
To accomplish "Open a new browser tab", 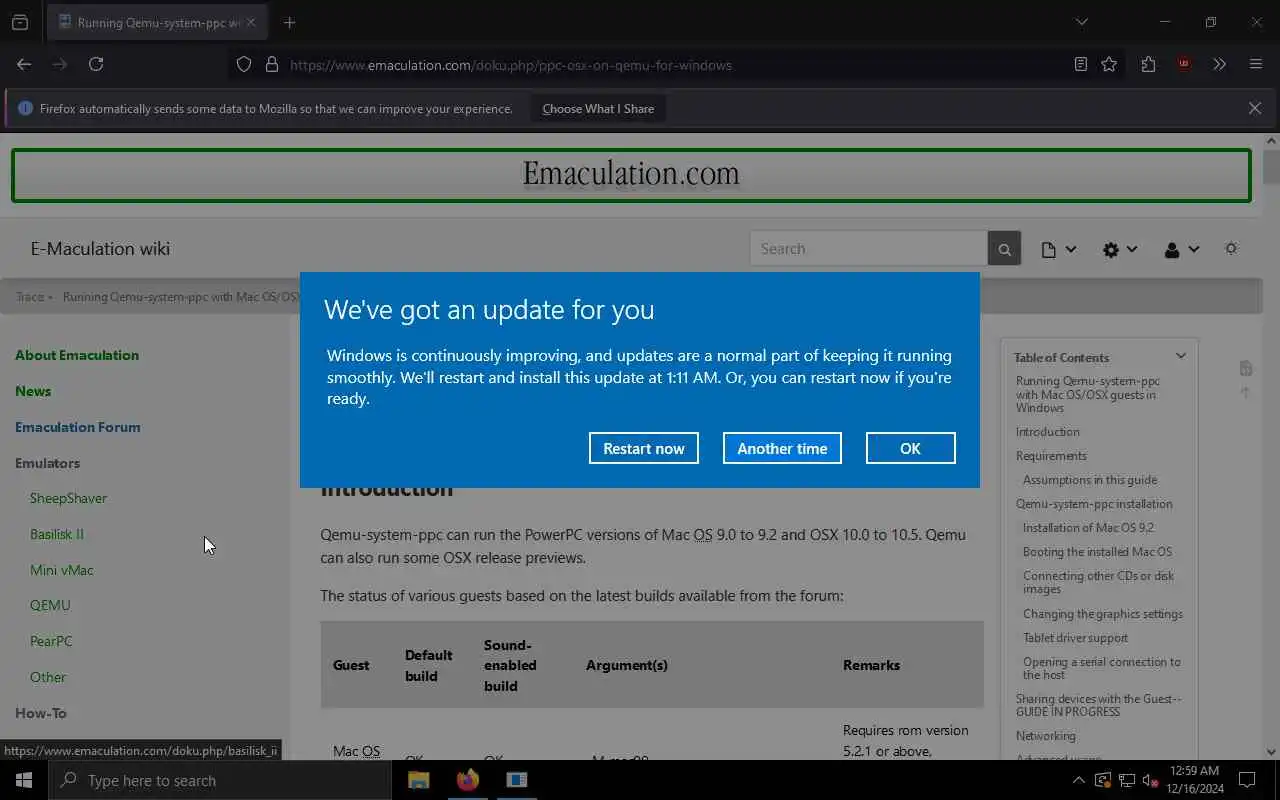I will [x=290, y=22].
